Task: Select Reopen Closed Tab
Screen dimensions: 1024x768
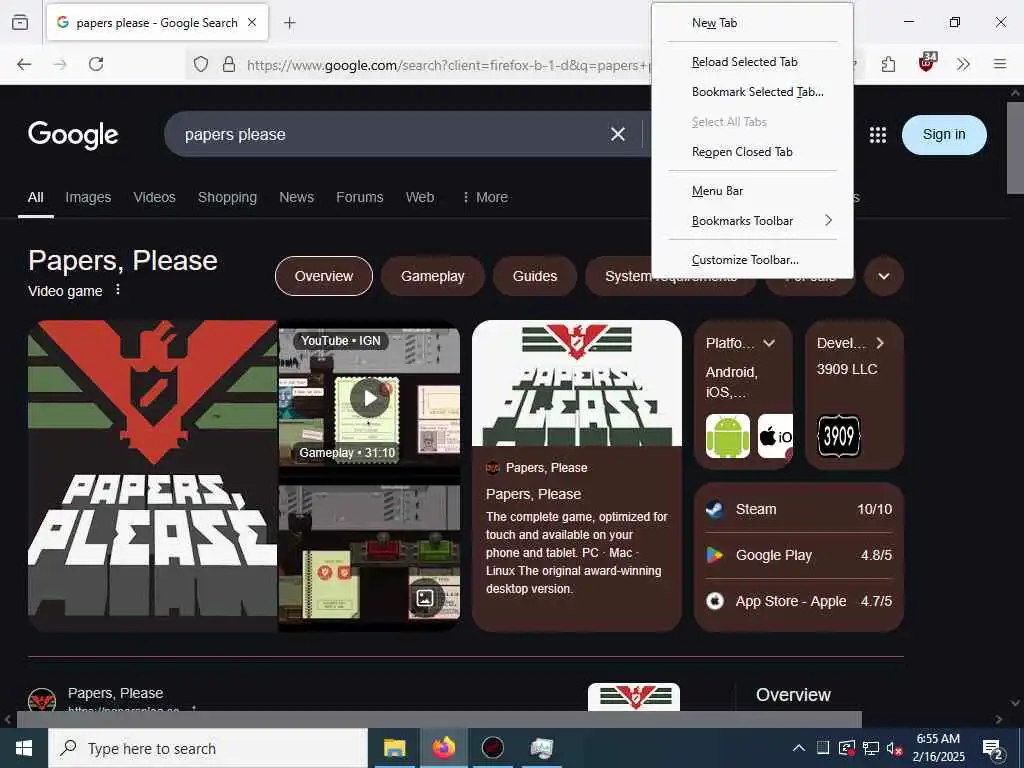Action: point(752,152)
